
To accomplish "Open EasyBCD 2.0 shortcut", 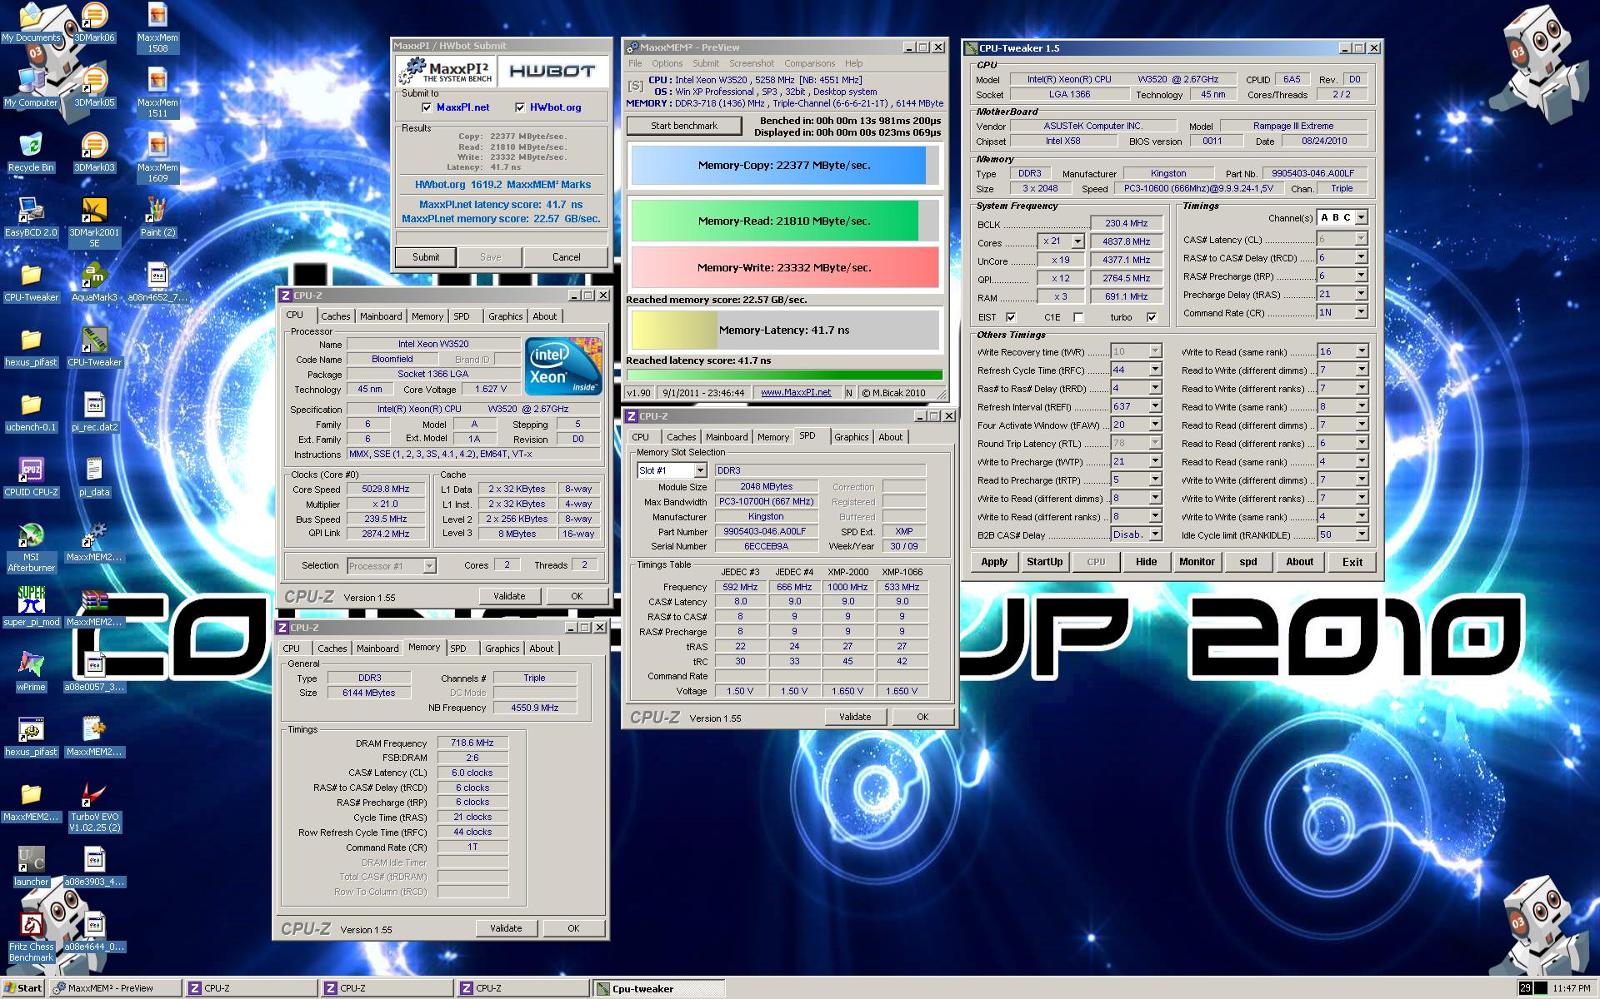I will coord(31,218).
